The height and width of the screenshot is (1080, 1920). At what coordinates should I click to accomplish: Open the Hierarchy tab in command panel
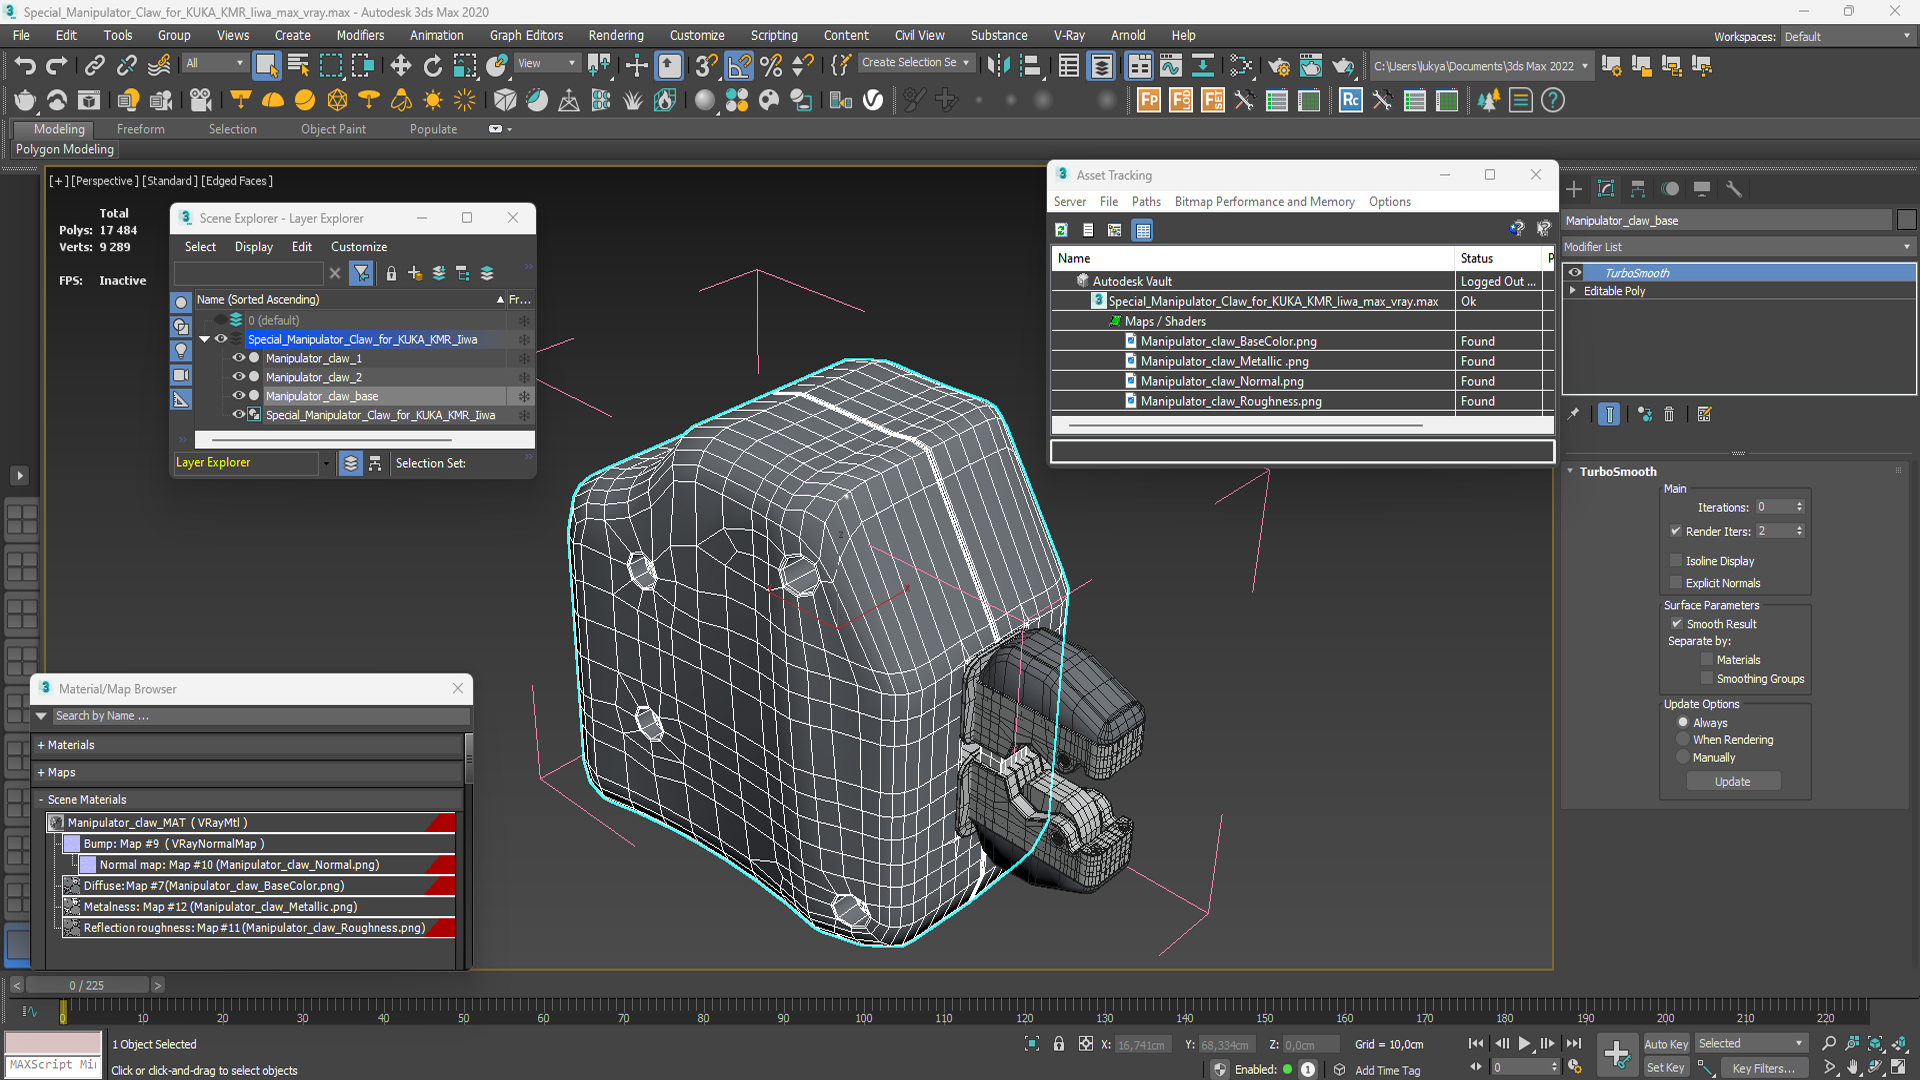click(1638, 189)
